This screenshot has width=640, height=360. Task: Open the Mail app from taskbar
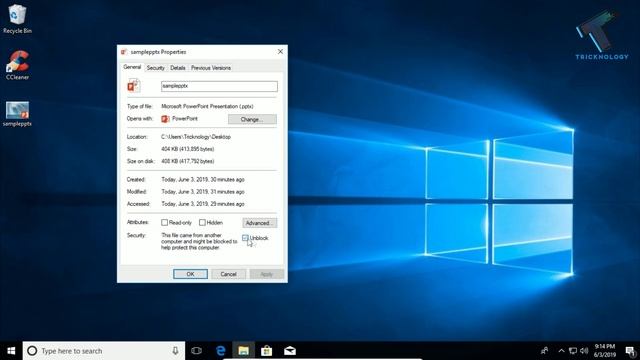290,351
